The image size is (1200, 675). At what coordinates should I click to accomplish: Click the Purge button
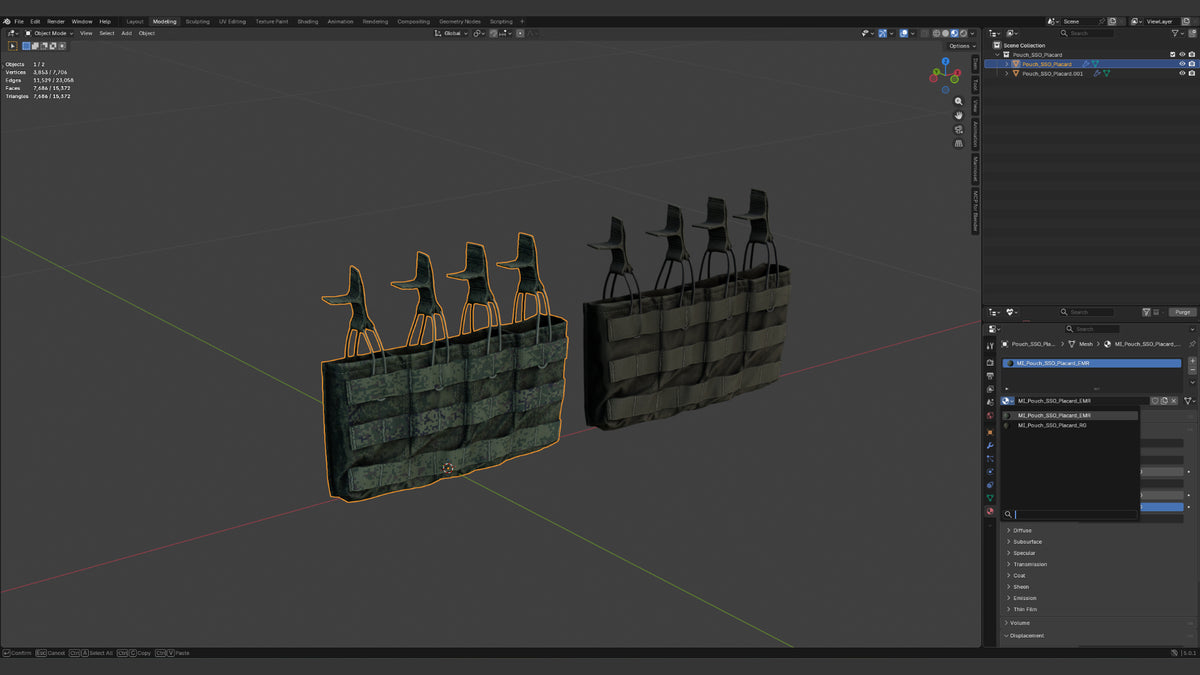click(1183, 312)
